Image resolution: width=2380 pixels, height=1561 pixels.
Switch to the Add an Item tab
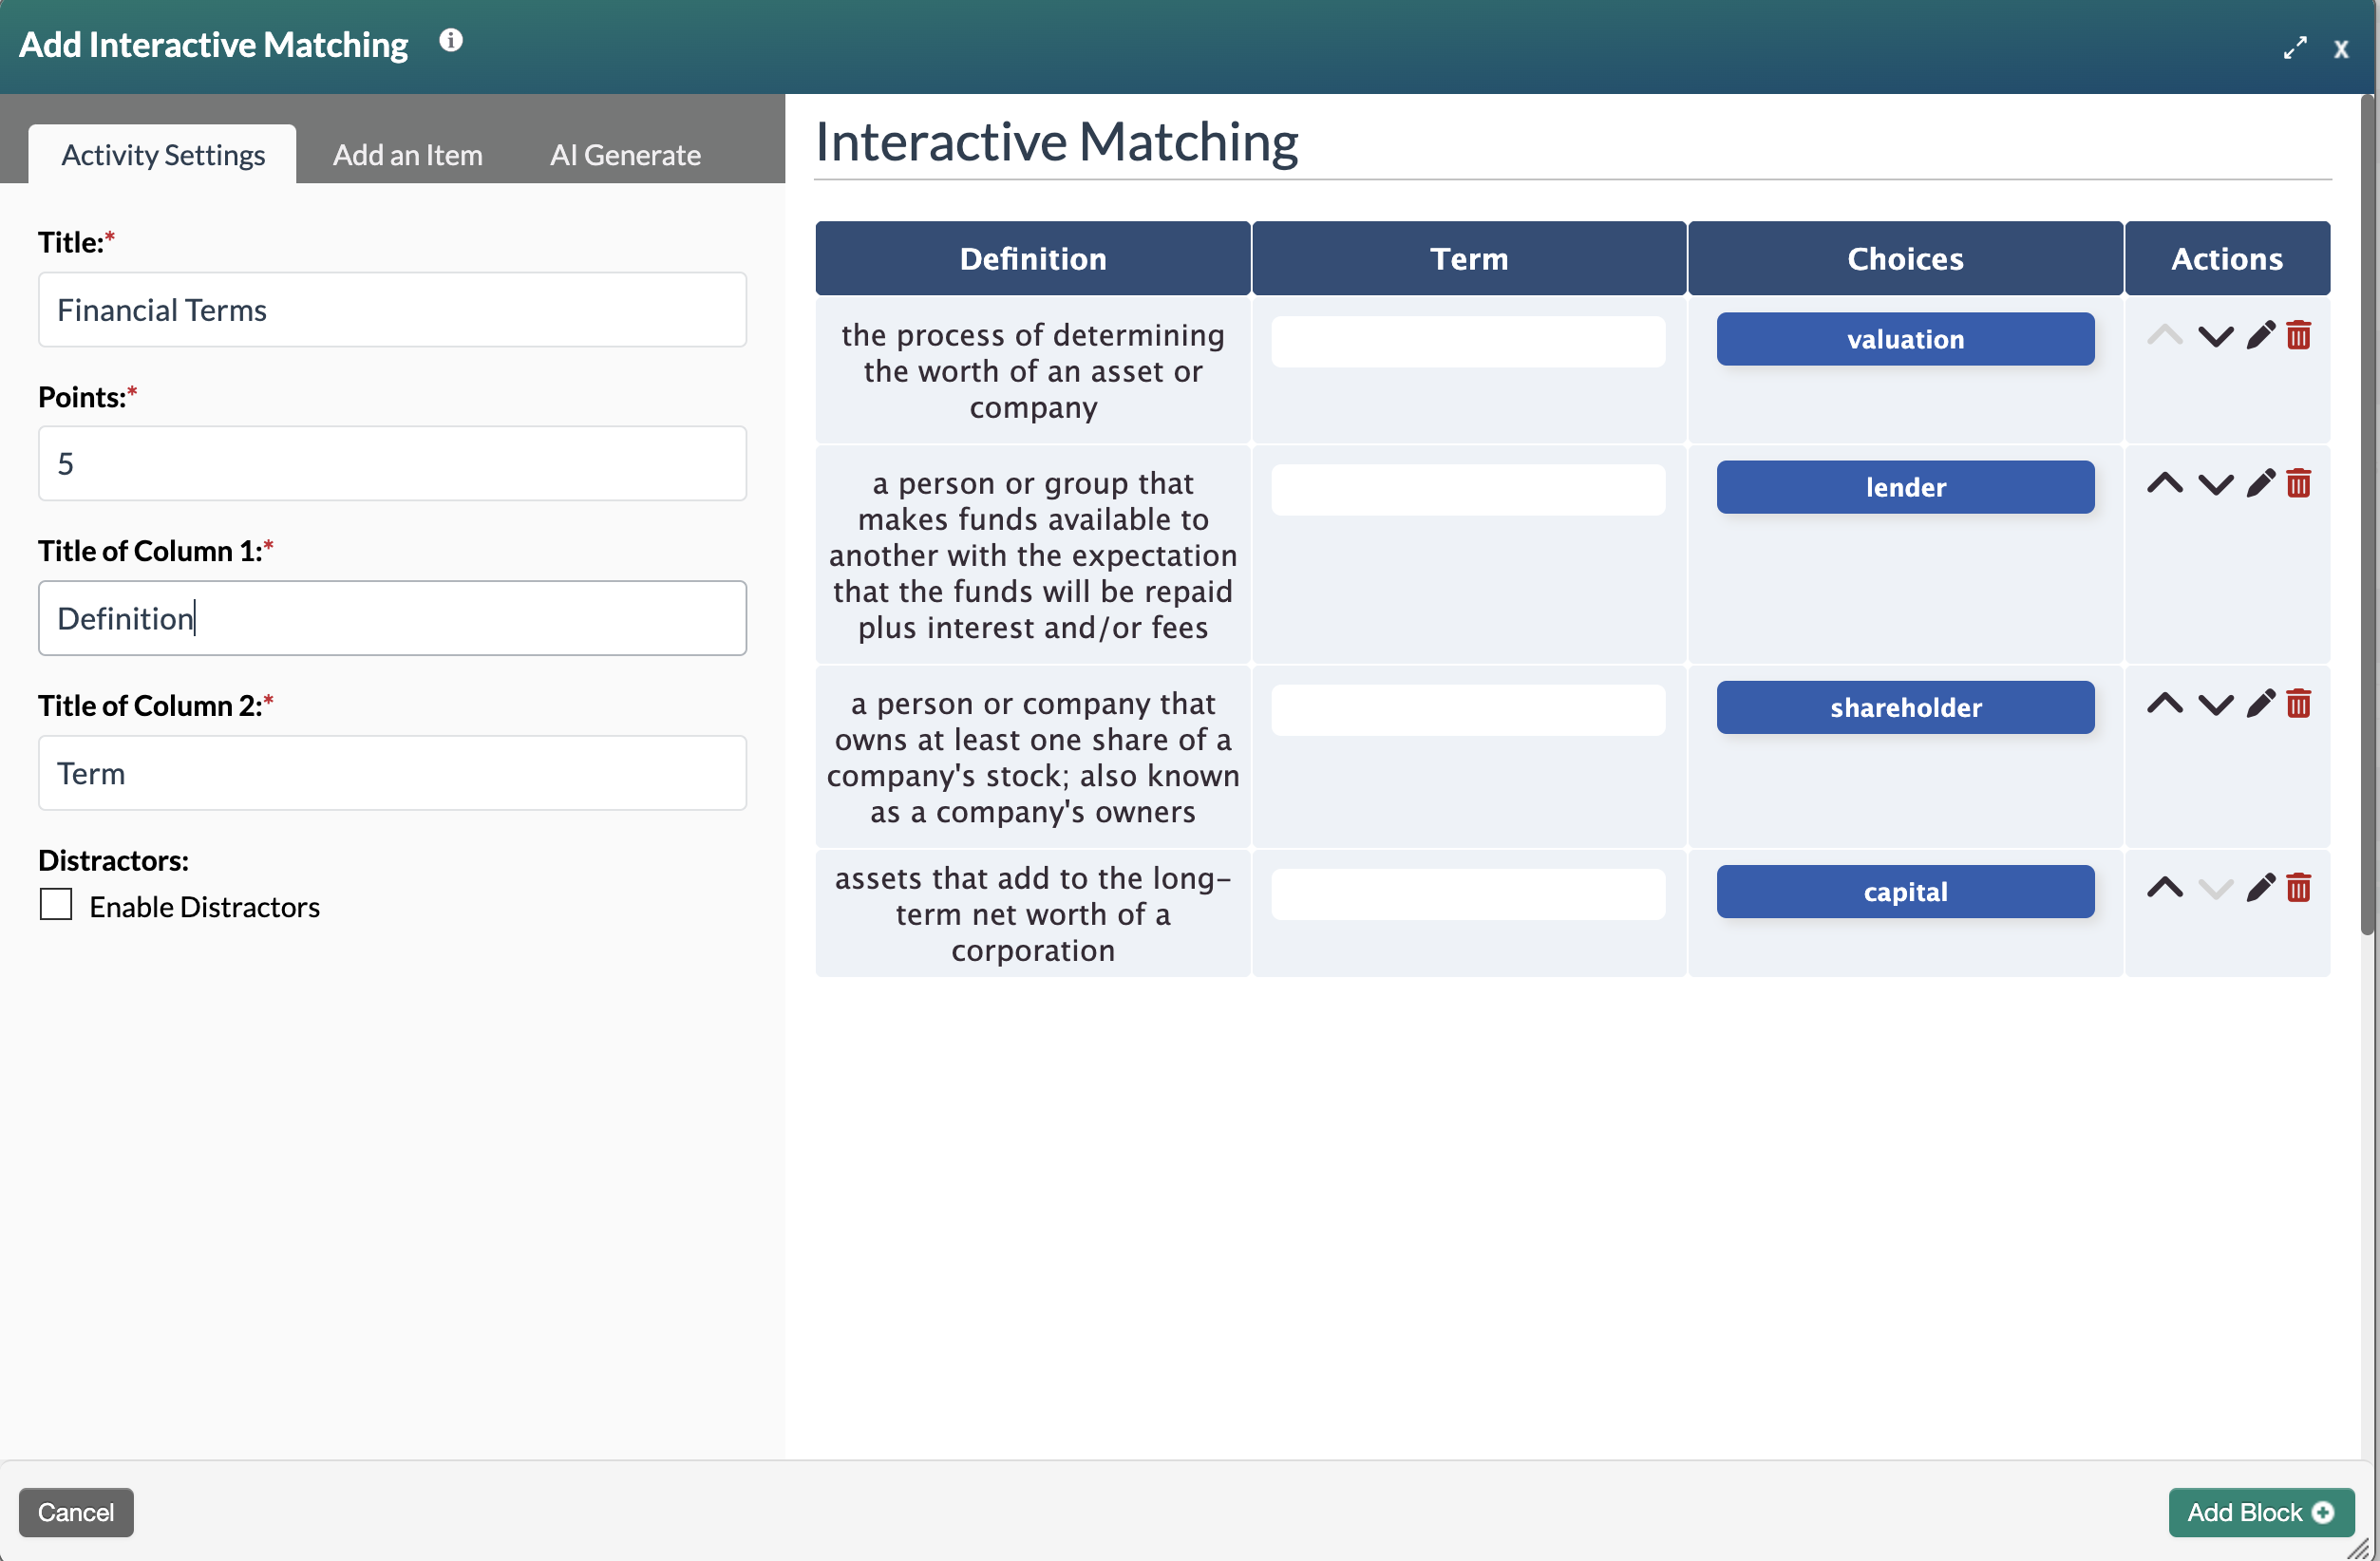coord(407,155)
